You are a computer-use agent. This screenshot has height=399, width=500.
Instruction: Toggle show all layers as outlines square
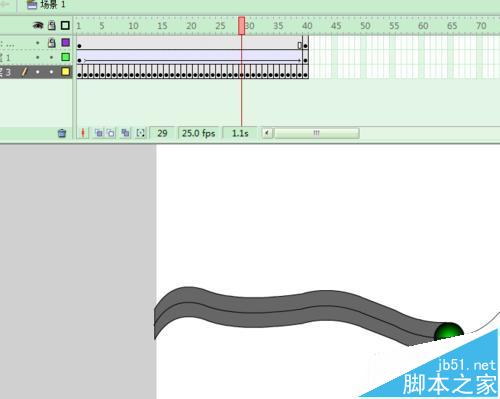(65, 25)
